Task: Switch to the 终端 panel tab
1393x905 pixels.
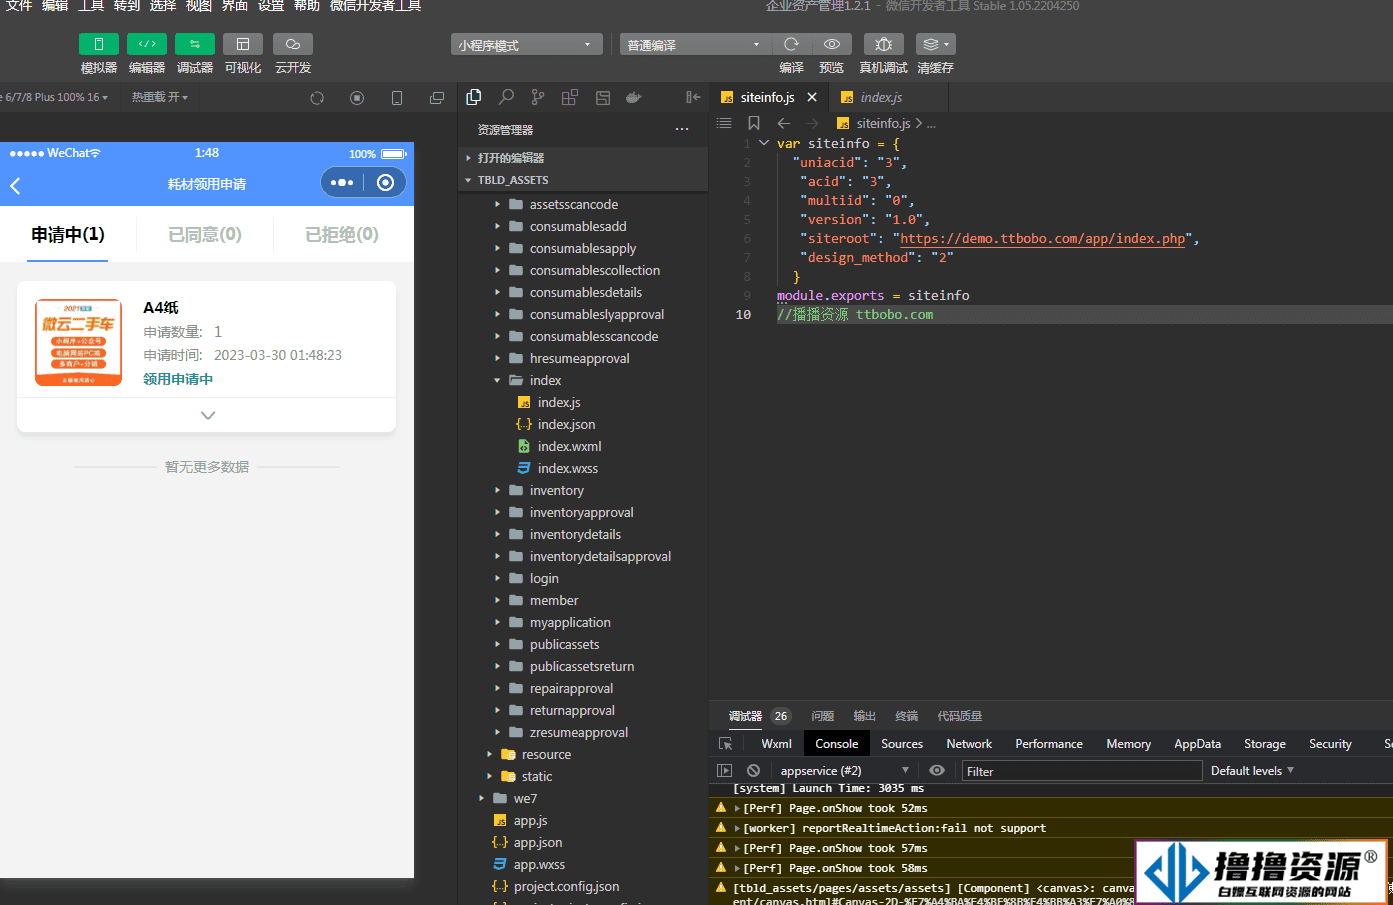Action: pos(907,716)
